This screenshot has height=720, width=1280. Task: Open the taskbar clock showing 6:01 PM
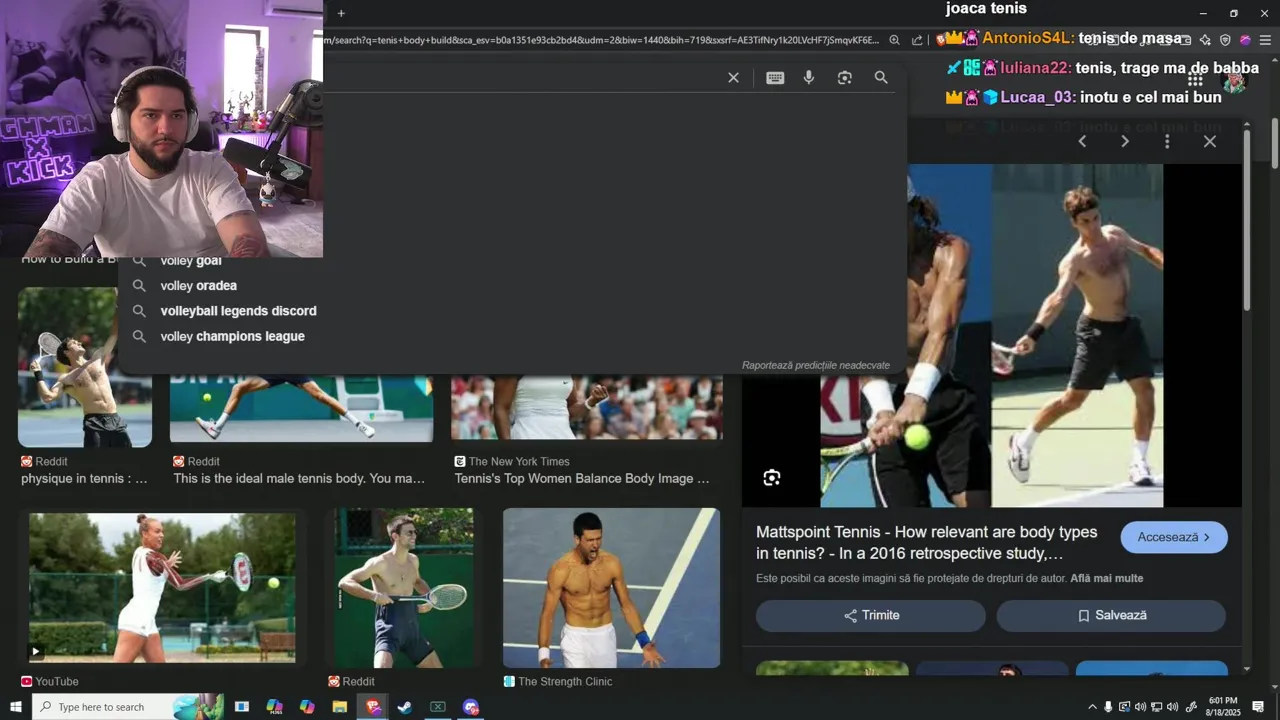pyautogui.click(x=1223, y=707)
